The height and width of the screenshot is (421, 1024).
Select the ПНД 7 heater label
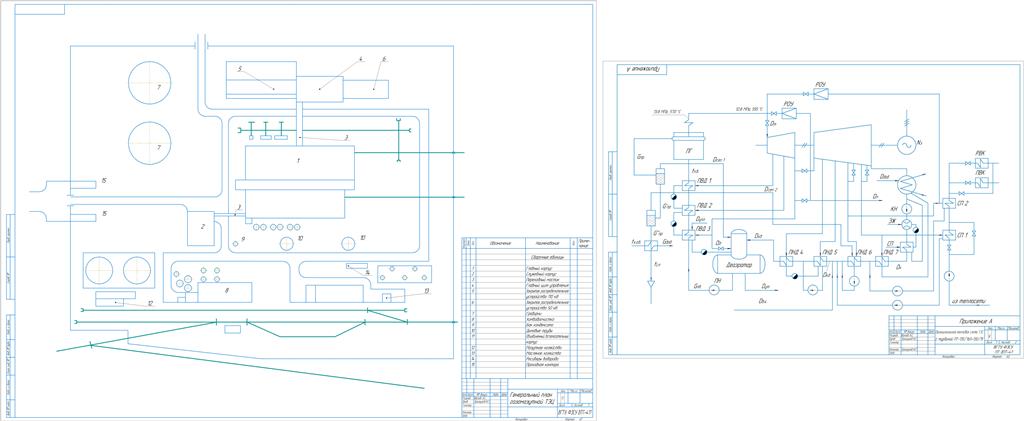click(x=890, y=251)
